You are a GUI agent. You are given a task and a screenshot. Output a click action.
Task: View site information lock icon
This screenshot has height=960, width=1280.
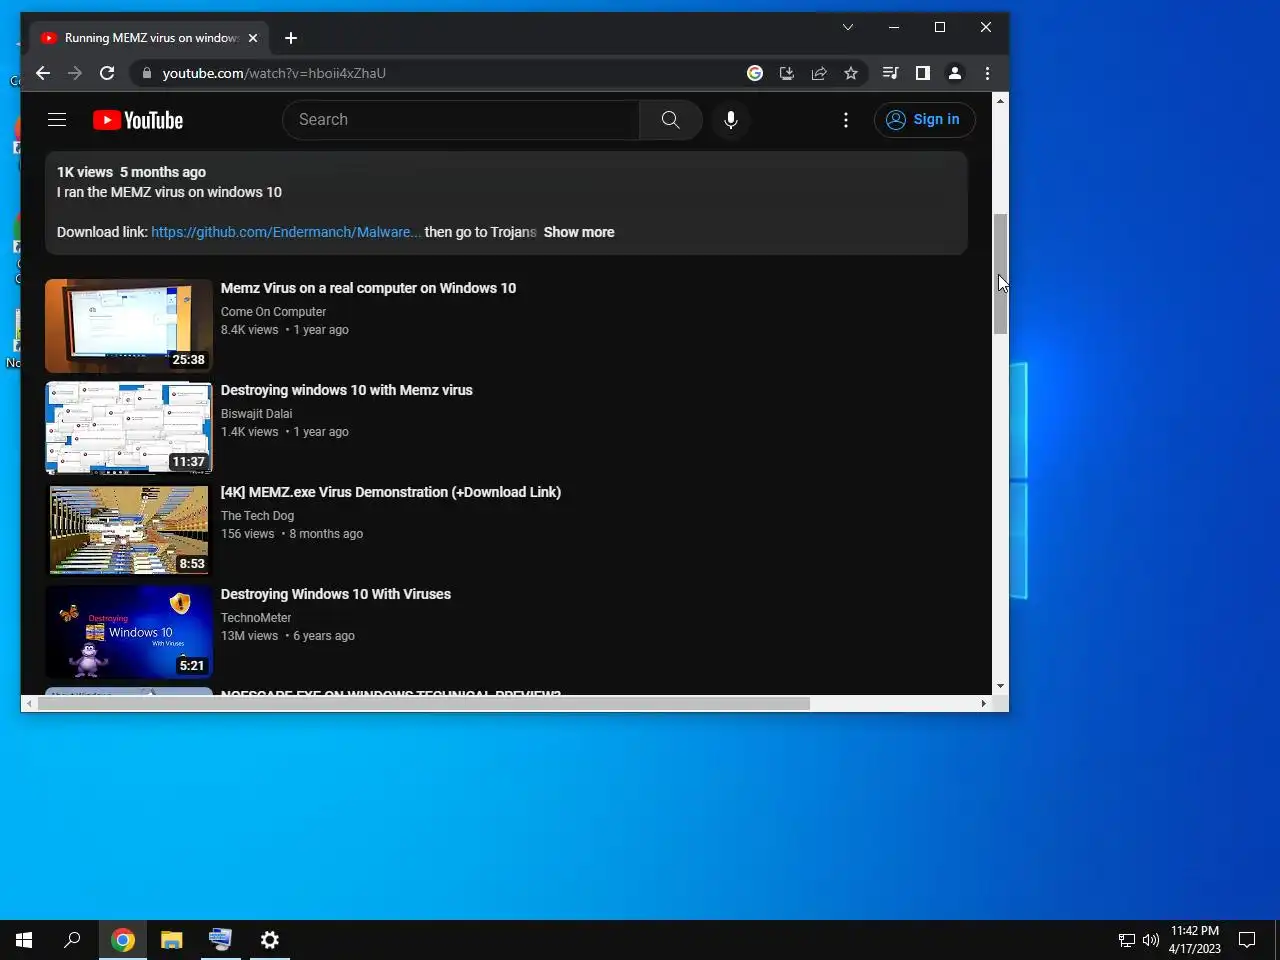coord(147,73)
